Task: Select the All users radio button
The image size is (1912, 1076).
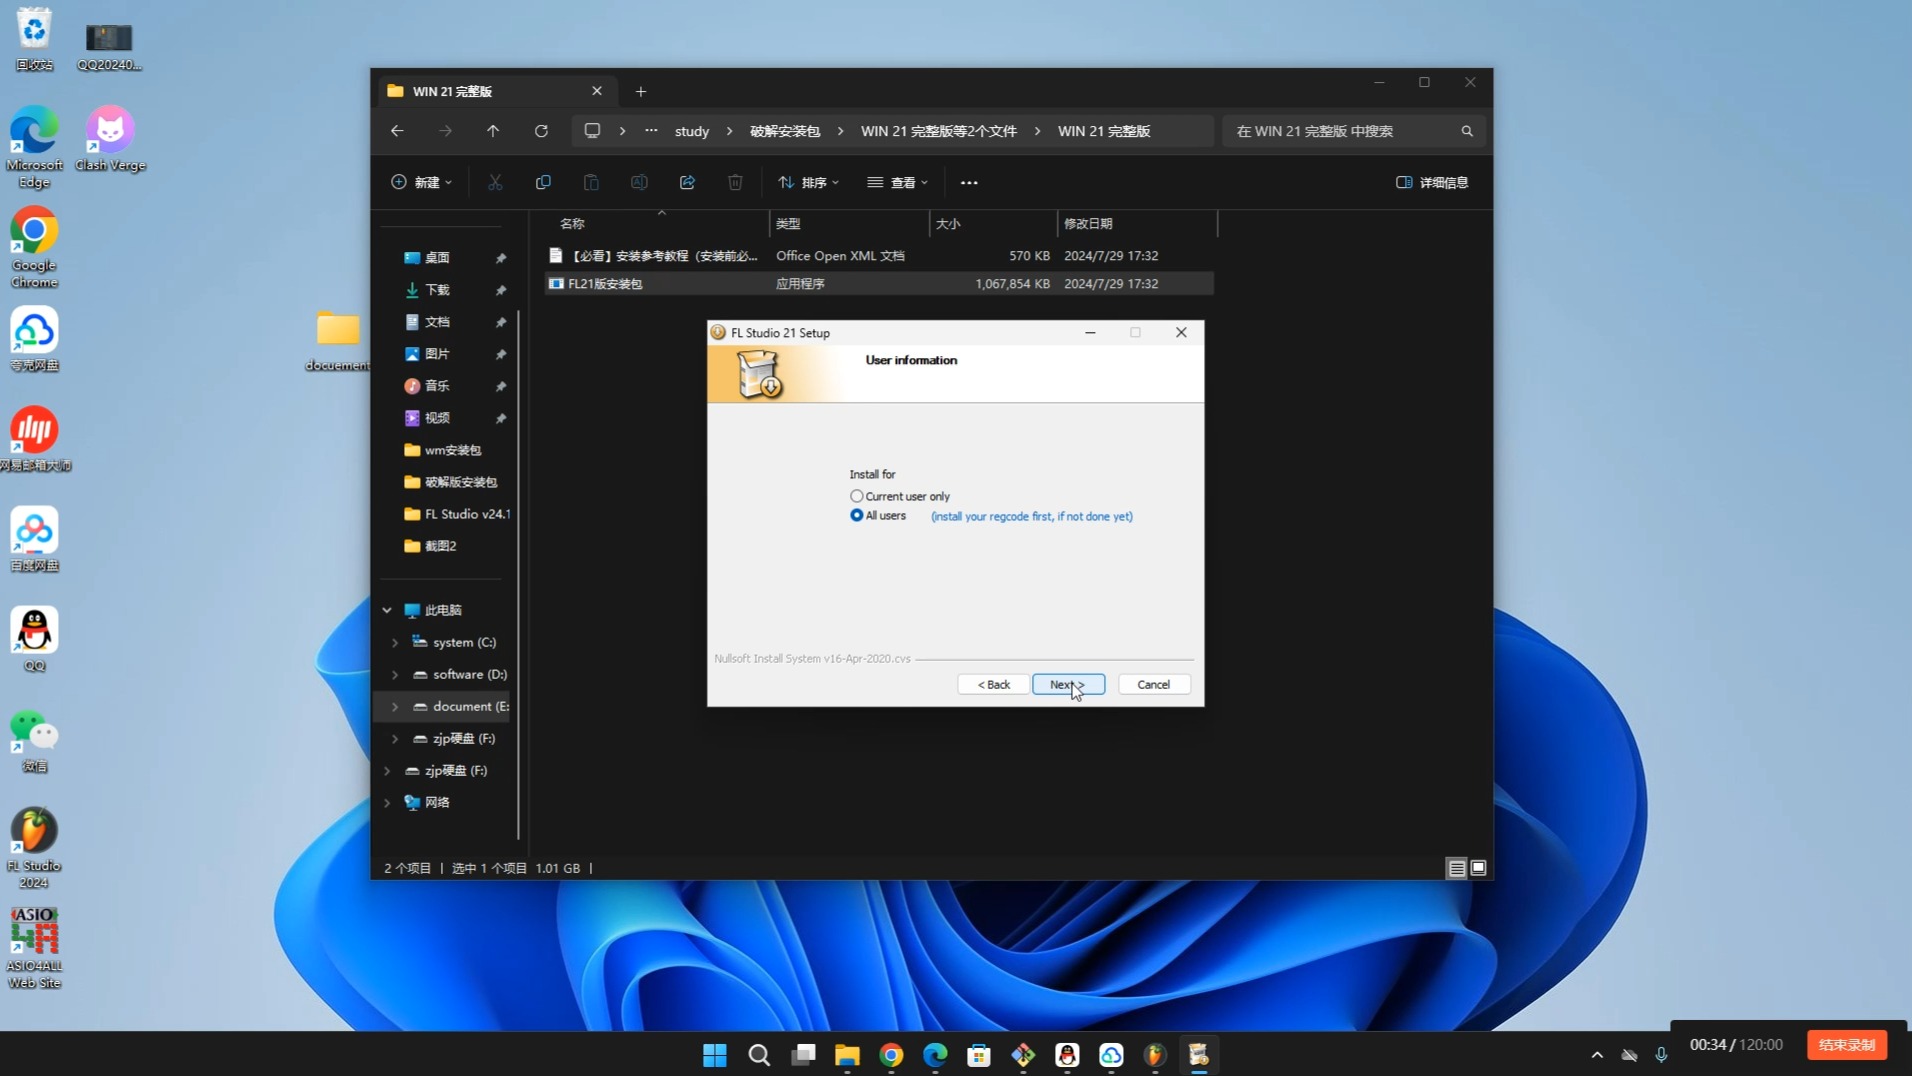Action: pos(856,516)
